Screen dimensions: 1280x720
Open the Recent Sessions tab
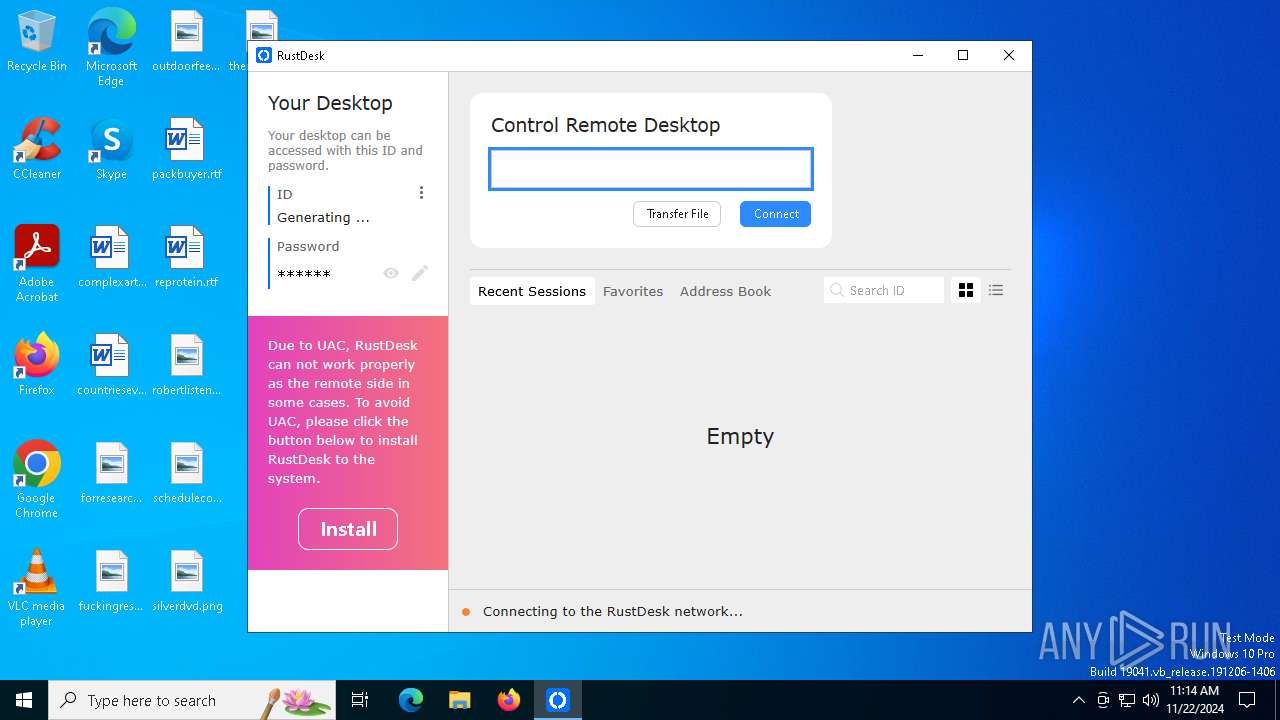point(532,291)
